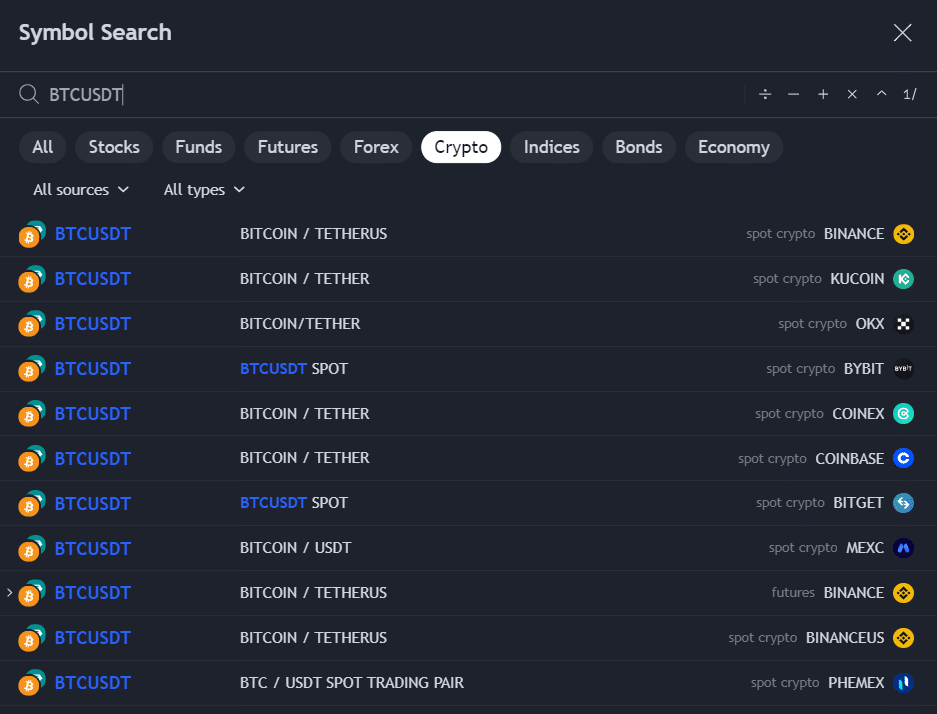937x714 pixels.
Task: Click the BINANCE futures exchange logo
Action: pos(904,593)
